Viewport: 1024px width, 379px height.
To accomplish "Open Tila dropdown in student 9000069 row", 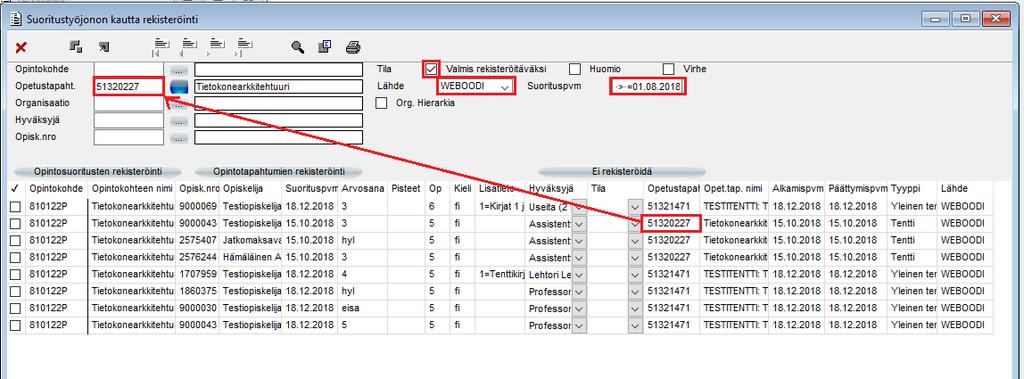I will tap(635, 206).
